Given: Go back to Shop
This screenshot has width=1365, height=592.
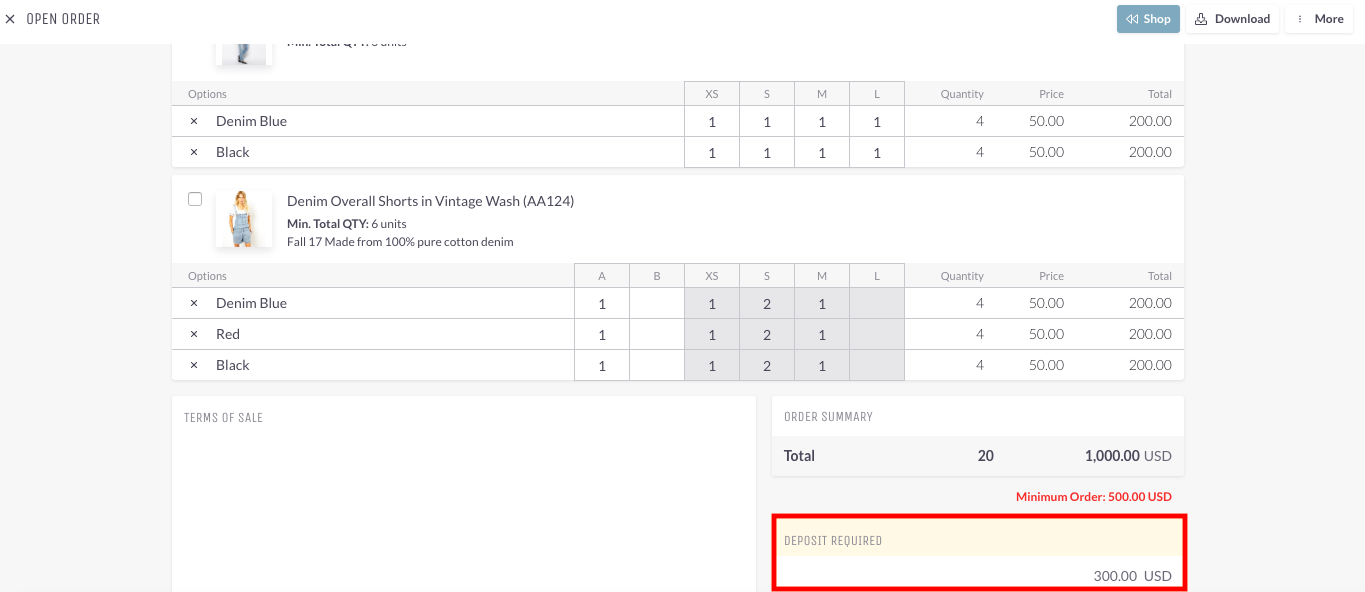Looking at the screenshot, I should [x=1148, y=19].
